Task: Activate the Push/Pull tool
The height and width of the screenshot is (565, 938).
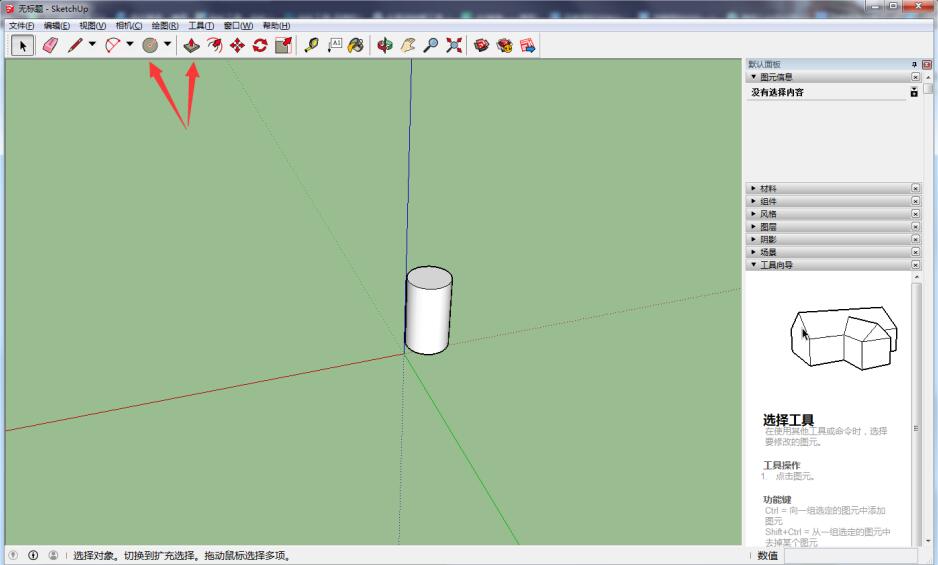Action: point(192,45)
